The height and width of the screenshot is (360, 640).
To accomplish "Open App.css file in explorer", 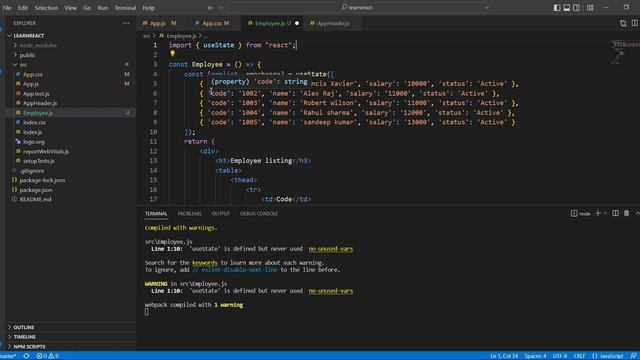I will click(33, 74).
